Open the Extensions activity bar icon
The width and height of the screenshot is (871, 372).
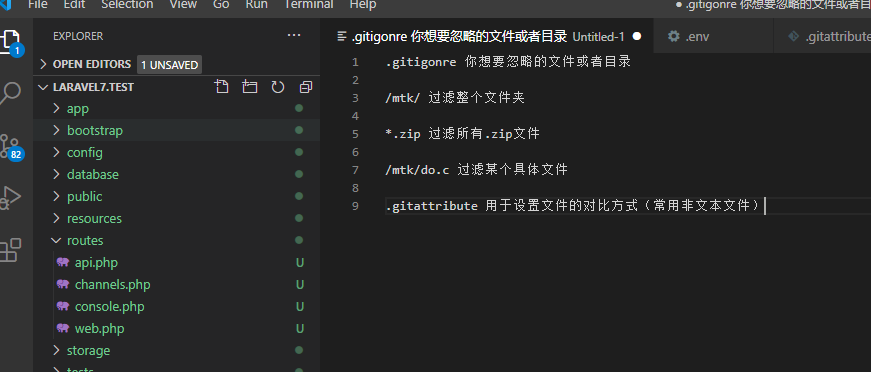[x=11, y=250]
